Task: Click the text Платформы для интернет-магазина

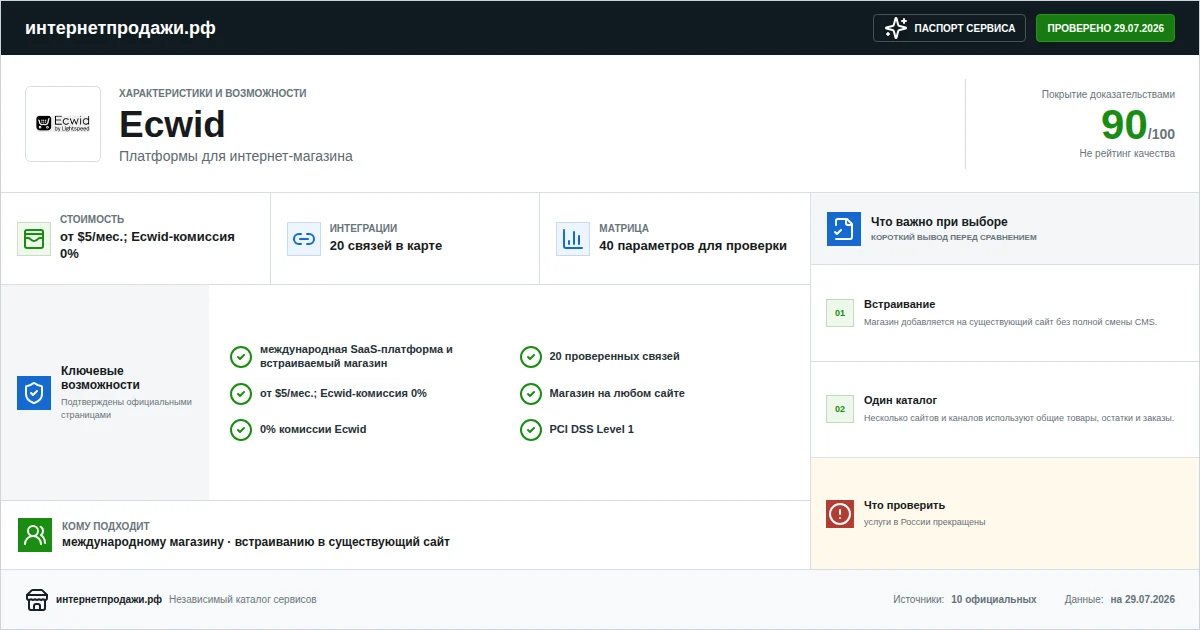Action: (x=236, y=156)
